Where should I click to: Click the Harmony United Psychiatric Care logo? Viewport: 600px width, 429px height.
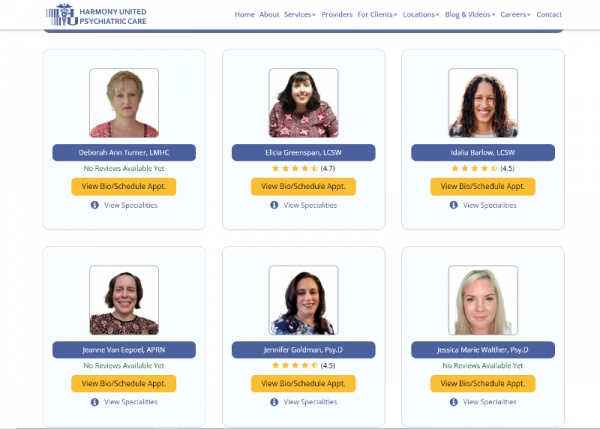point(96,15)
